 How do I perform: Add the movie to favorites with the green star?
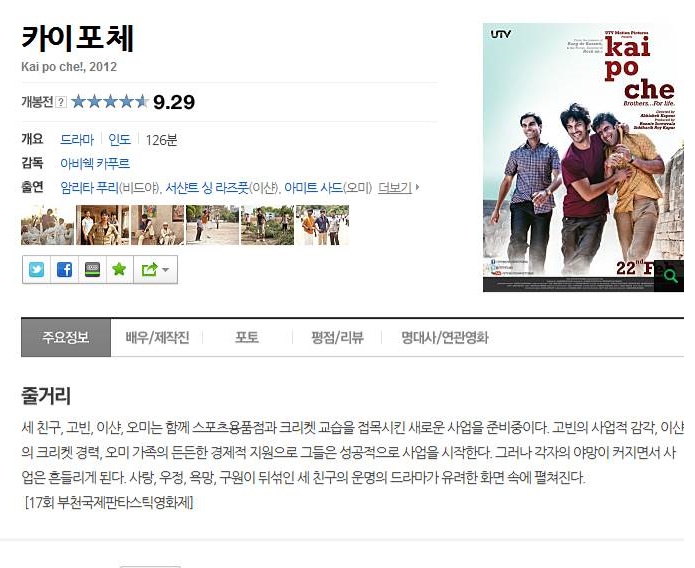[x=119, y=269]
